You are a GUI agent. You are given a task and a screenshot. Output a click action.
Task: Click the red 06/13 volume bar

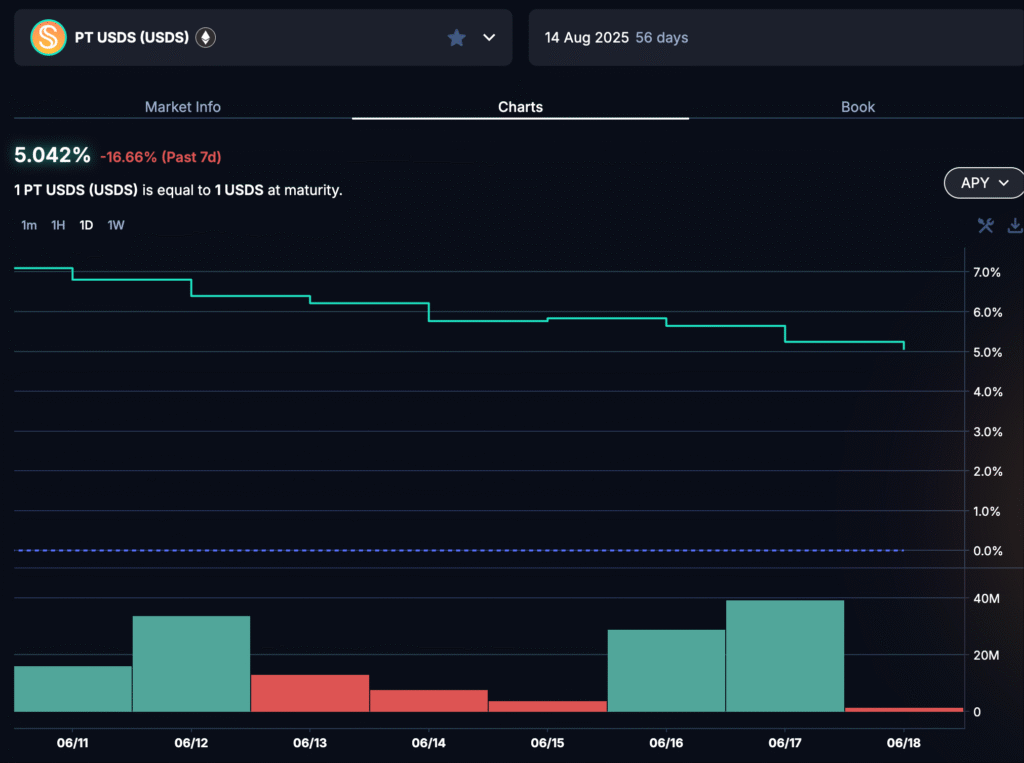click(310, 693)
